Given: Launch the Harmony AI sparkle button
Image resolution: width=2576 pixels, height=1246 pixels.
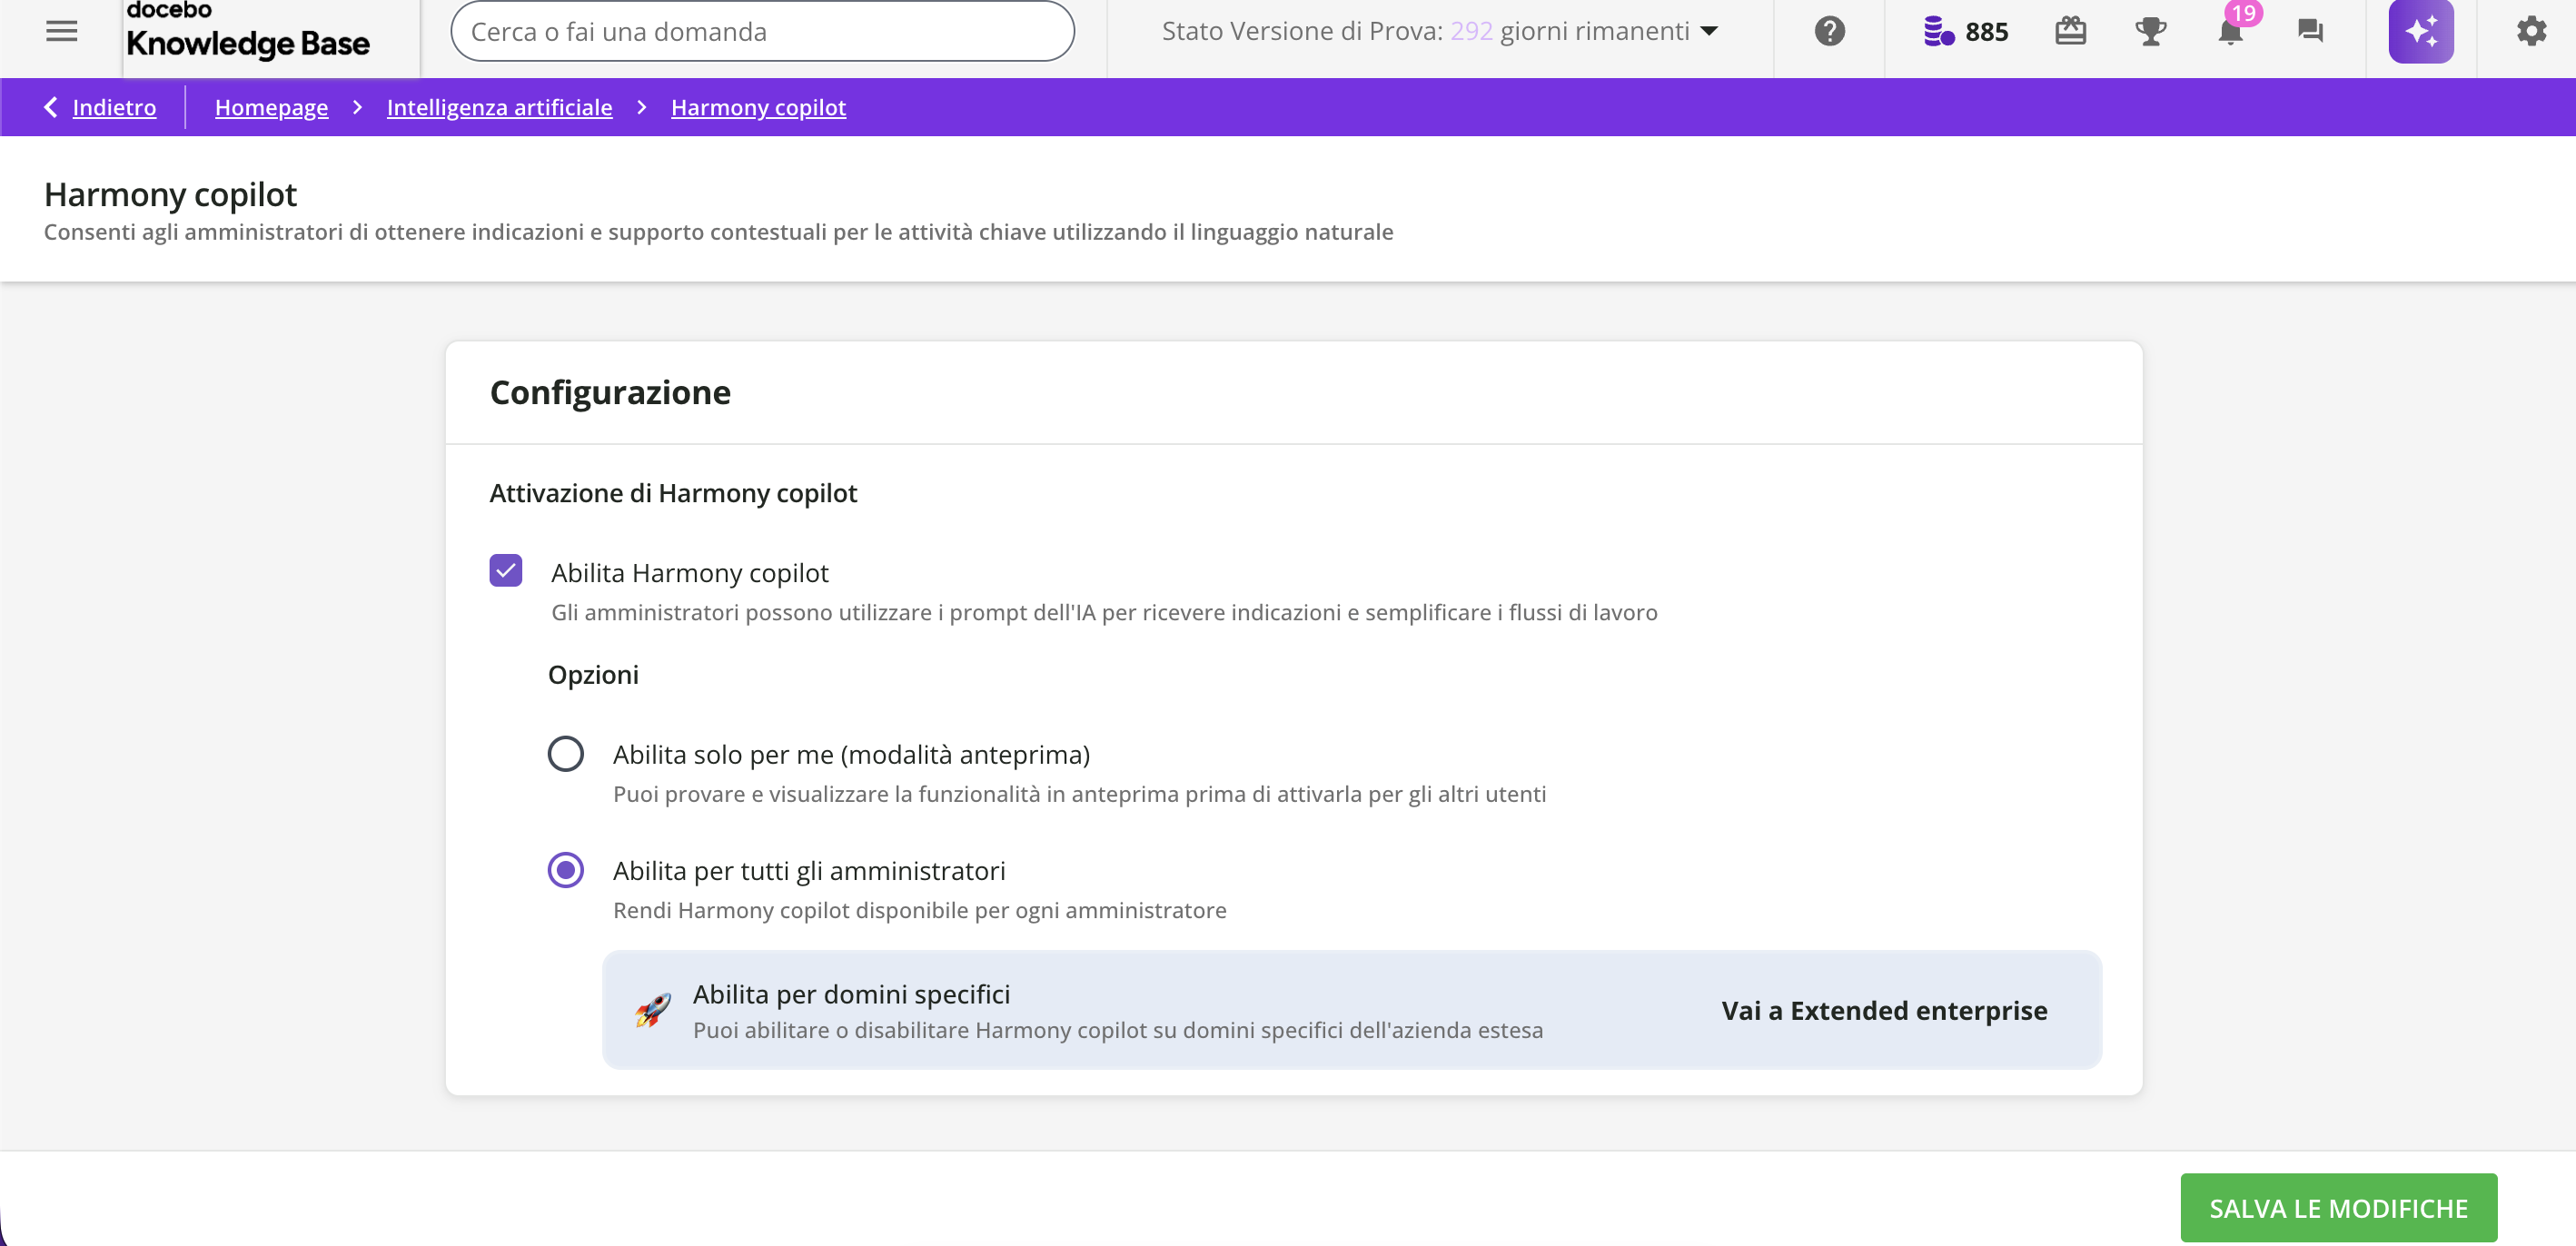Looking at the screenshot, I should click(x=2420, y=31).
